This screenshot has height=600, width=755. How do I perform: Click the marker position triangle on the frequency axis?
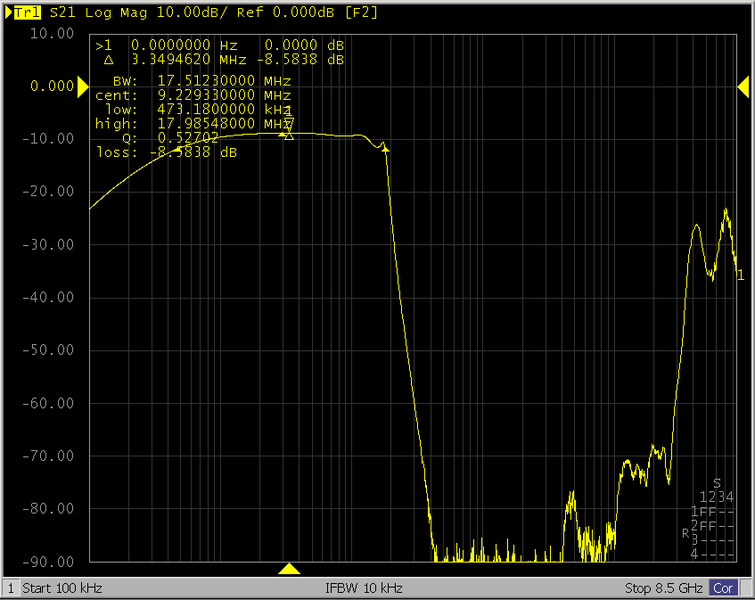289,569
